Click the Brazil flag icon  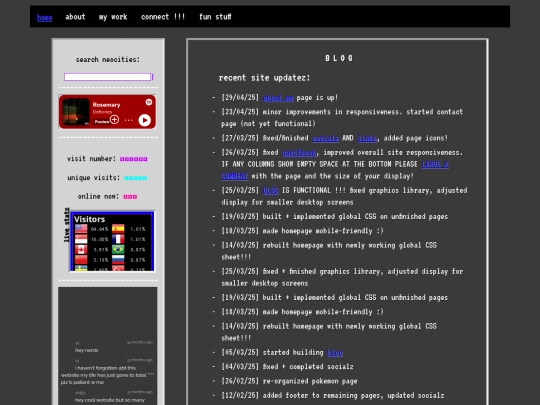pyautogui.click(x=118, y=249)
